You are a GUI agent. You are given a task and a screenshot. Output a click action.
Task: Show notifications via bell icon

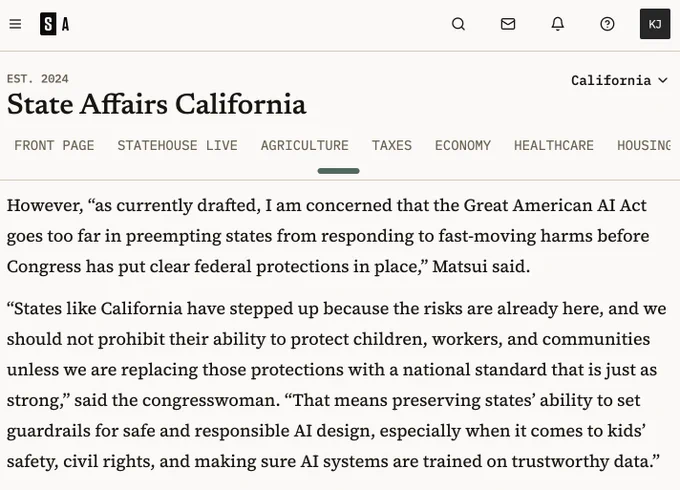point(558,24)
